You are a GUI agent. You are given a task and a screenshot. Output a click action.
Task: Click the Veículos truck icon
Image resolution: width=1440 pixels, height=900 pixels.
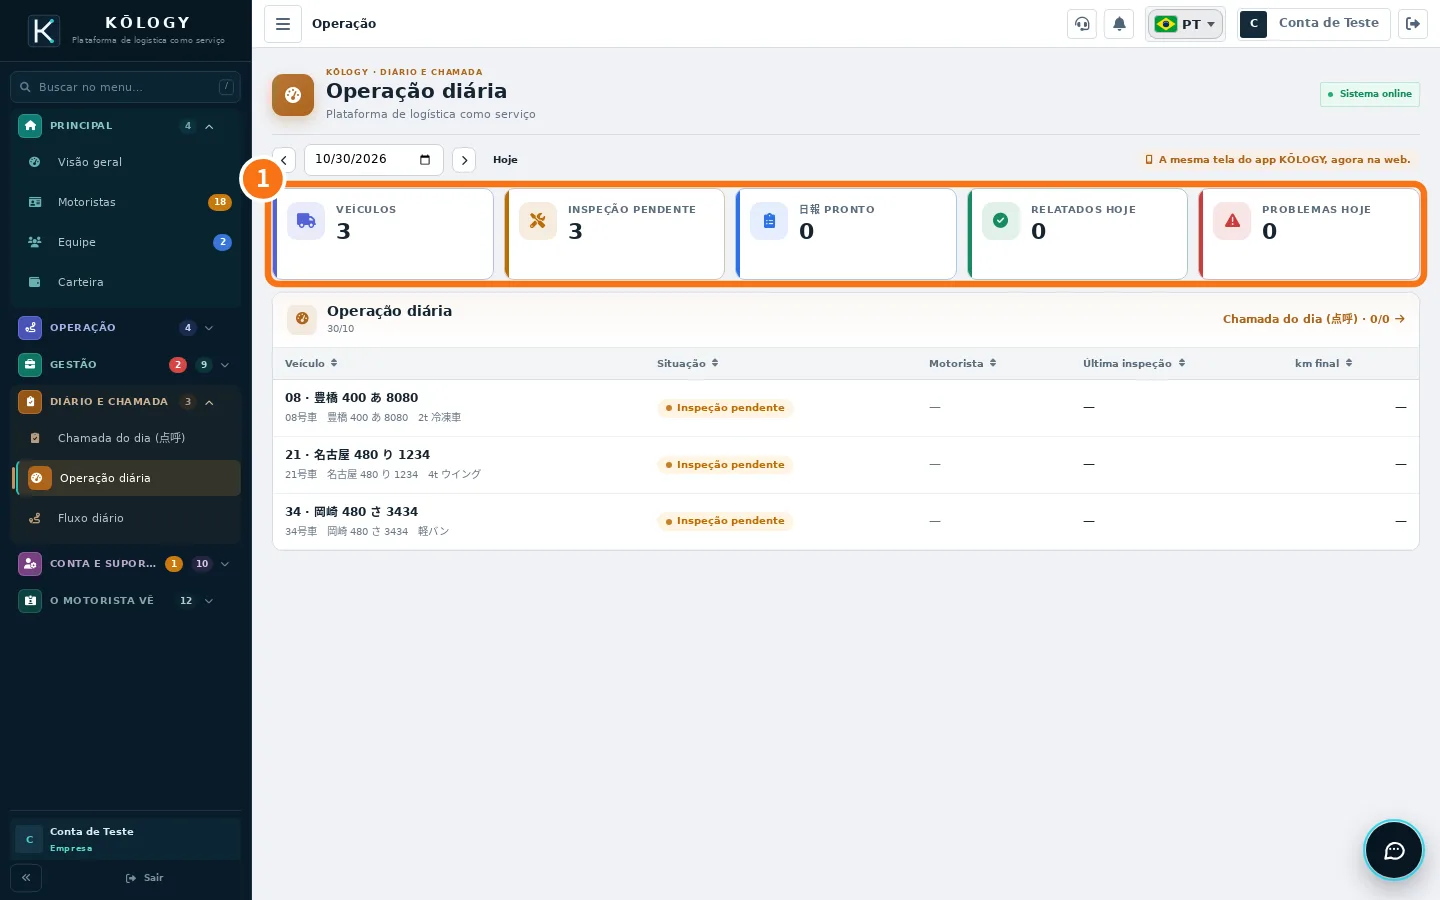click(306, 221)
